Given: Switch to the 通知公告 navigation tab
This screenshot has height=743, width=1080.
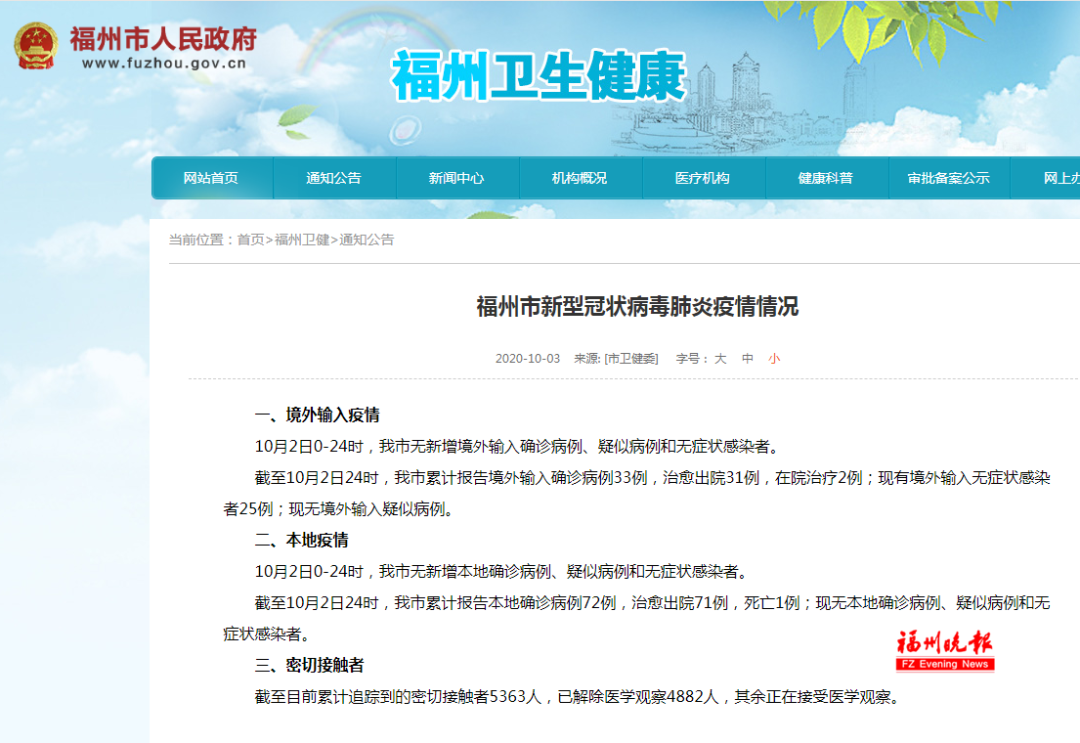Looking at the screenshot, I should tap(334, 177).
